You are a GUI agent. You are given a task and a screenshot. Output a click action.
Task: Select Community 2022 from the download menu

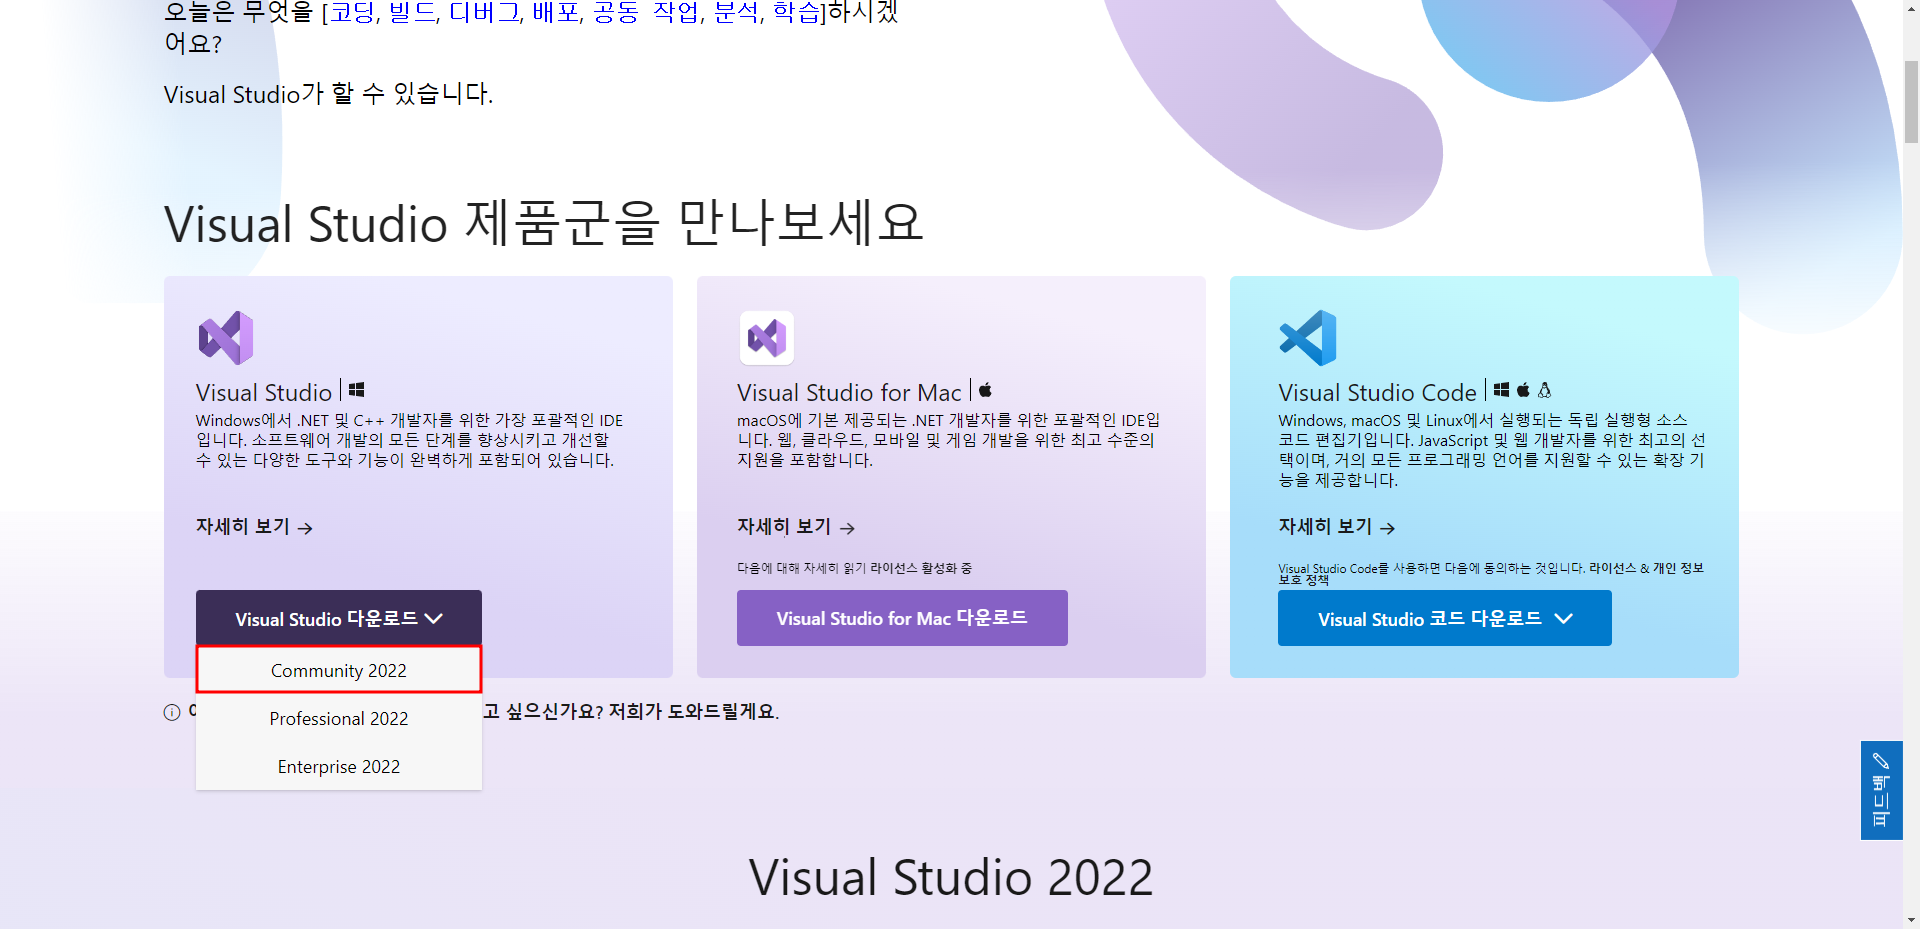click(339, 670)
